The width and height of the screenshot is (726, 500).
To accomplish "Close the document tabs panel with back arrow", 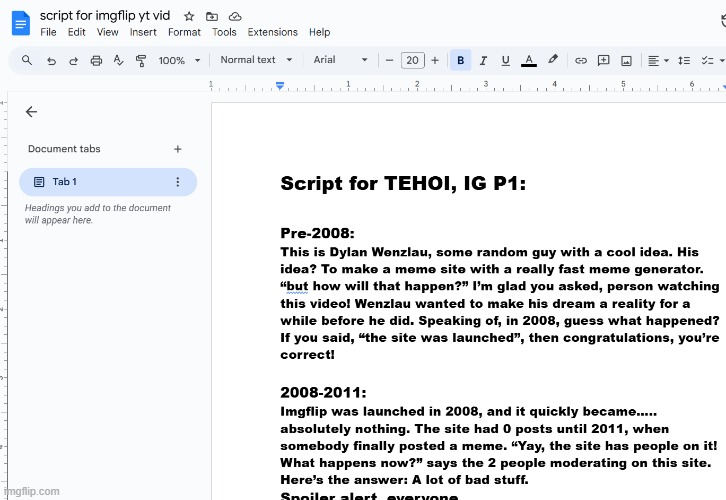I will (x=31, y=112).
